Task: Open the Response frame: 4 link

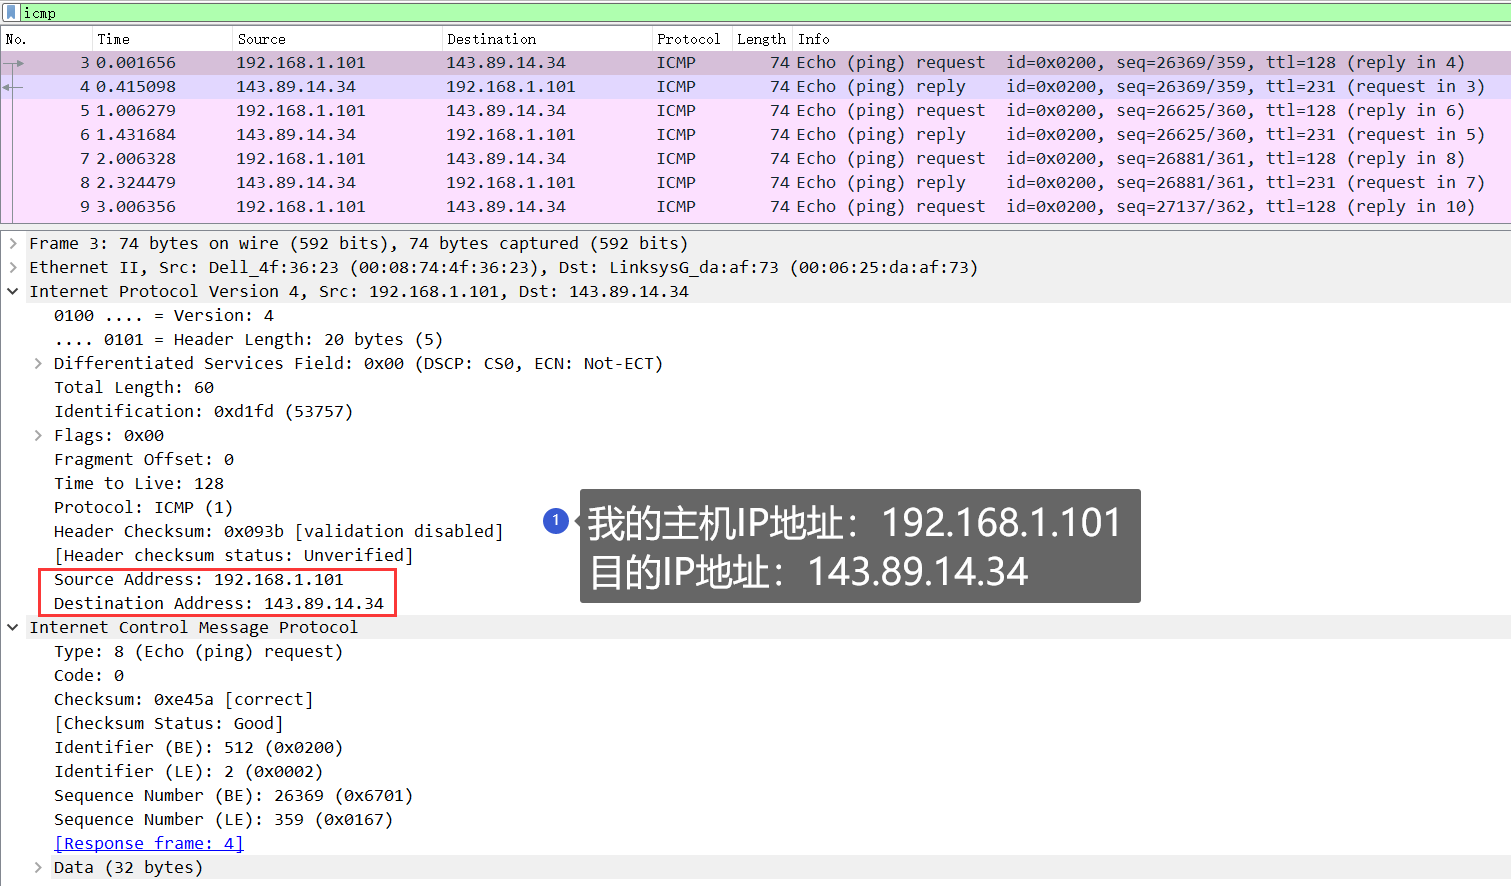Action: 149,843
